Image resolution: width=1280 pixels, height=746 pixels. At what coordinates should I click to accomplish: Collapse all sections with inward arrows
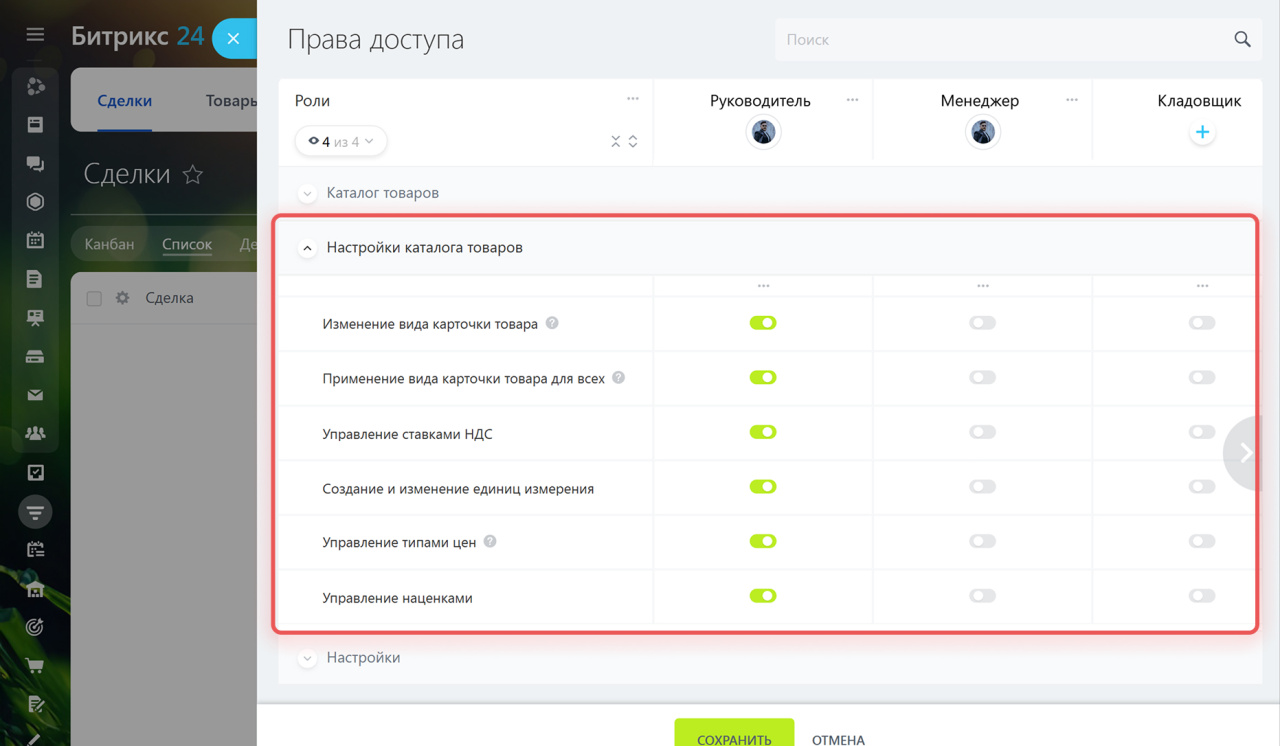[x=616, y=141]
